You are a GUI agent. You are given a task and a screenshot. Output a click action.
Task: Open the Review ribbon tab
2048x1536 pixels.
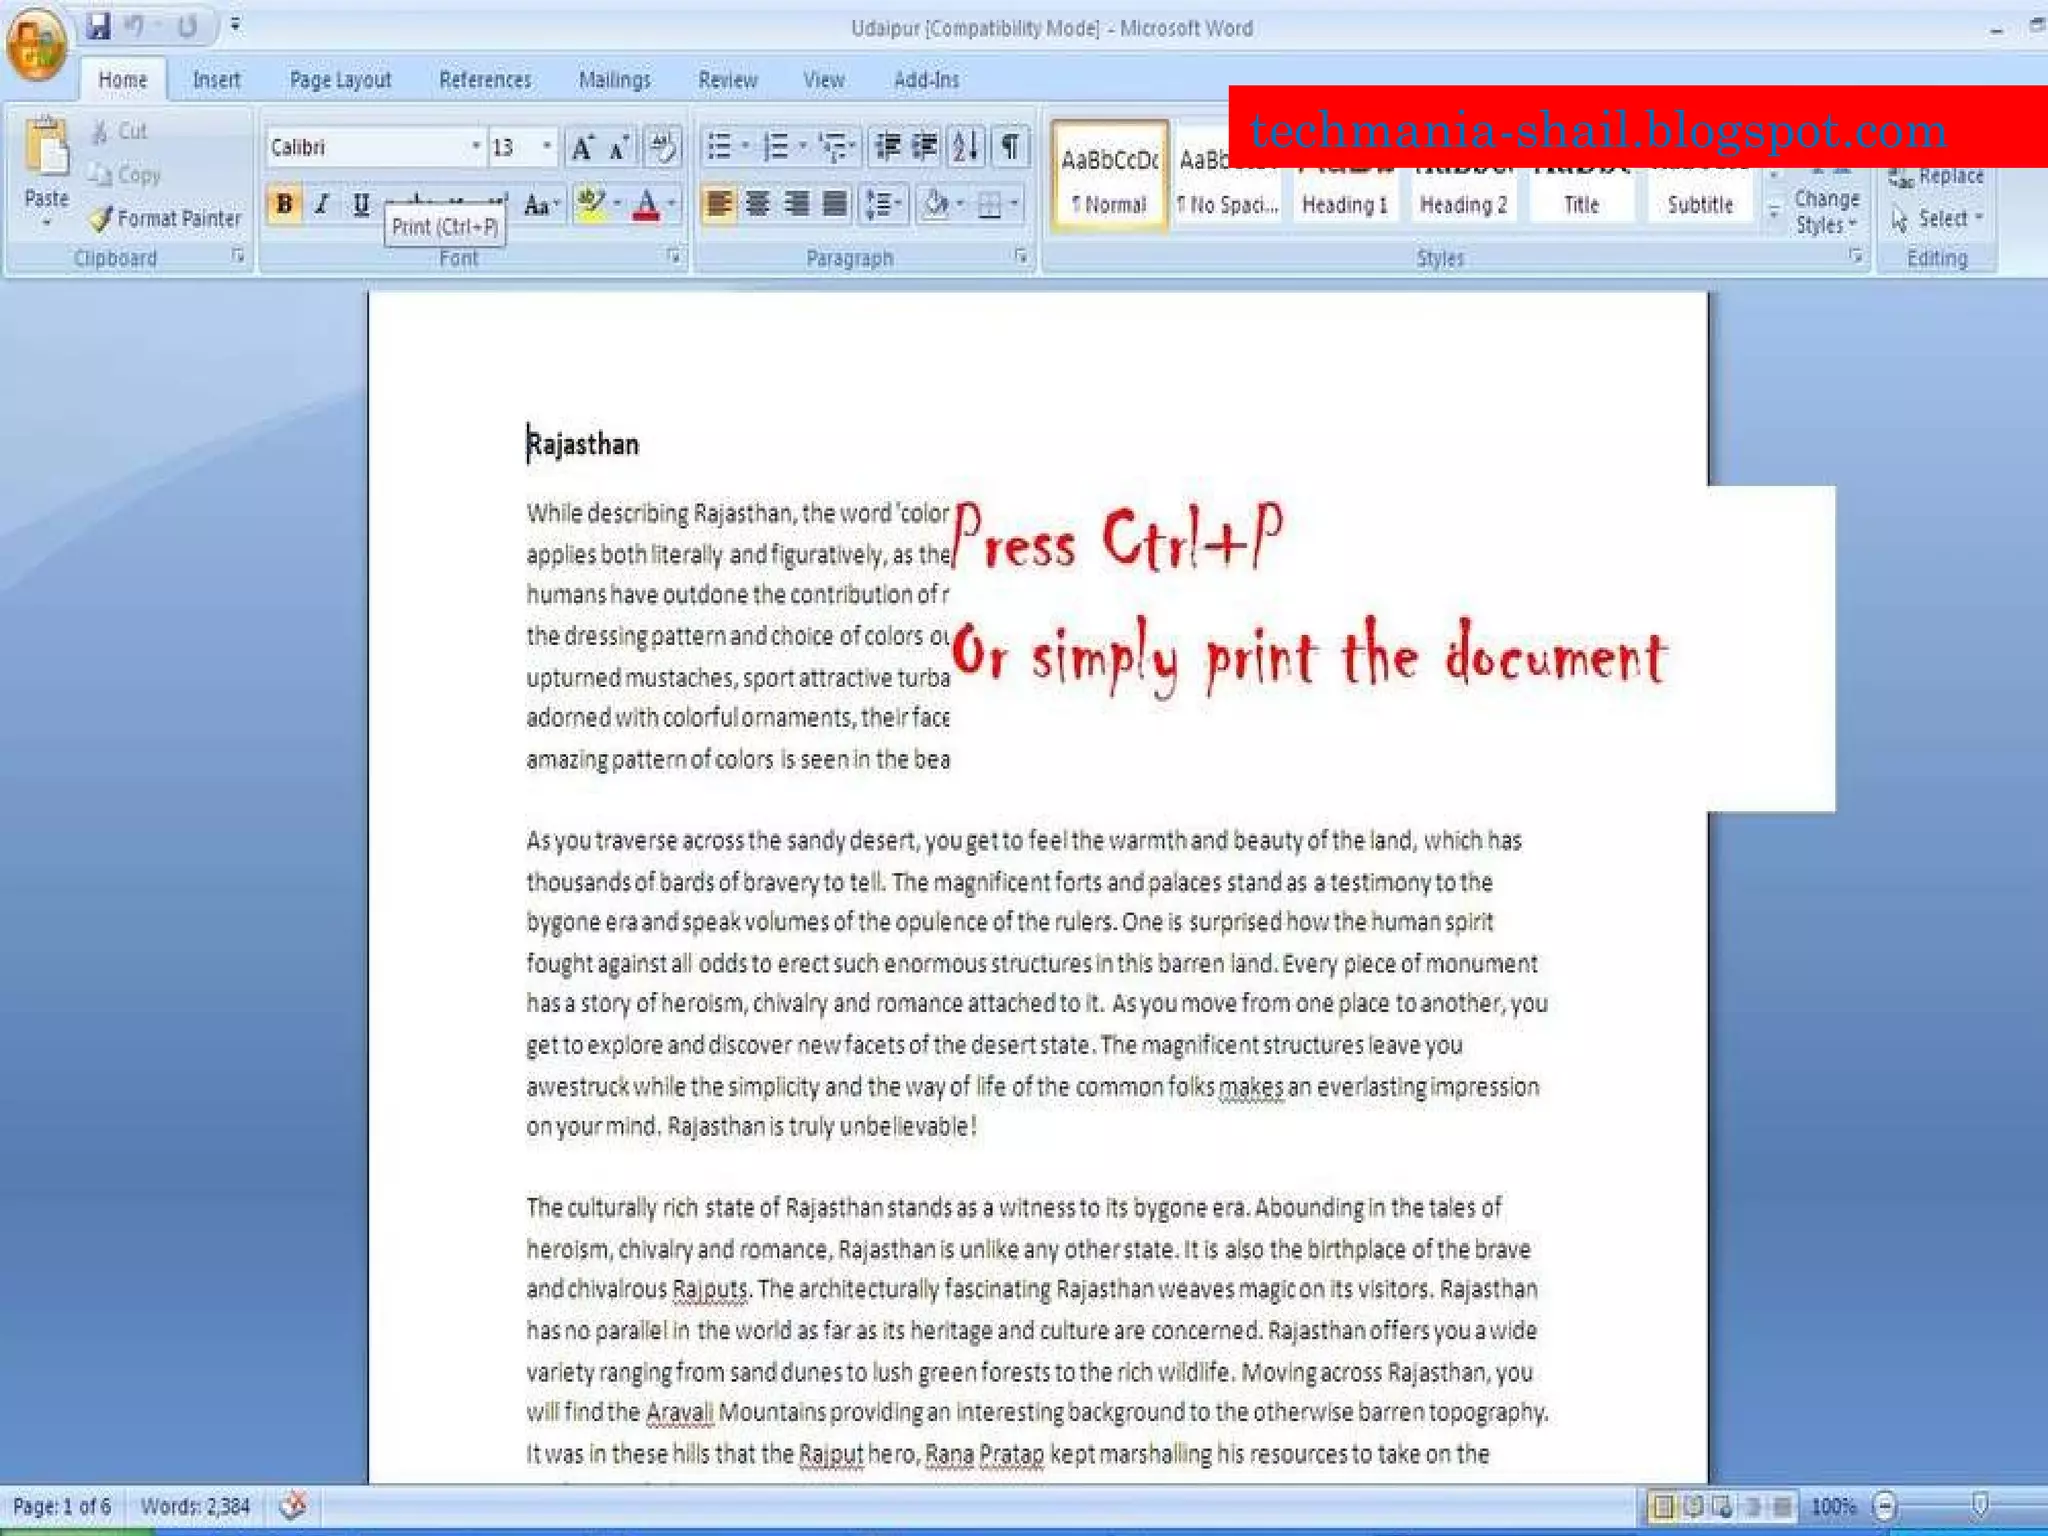[x=727, y=80]
